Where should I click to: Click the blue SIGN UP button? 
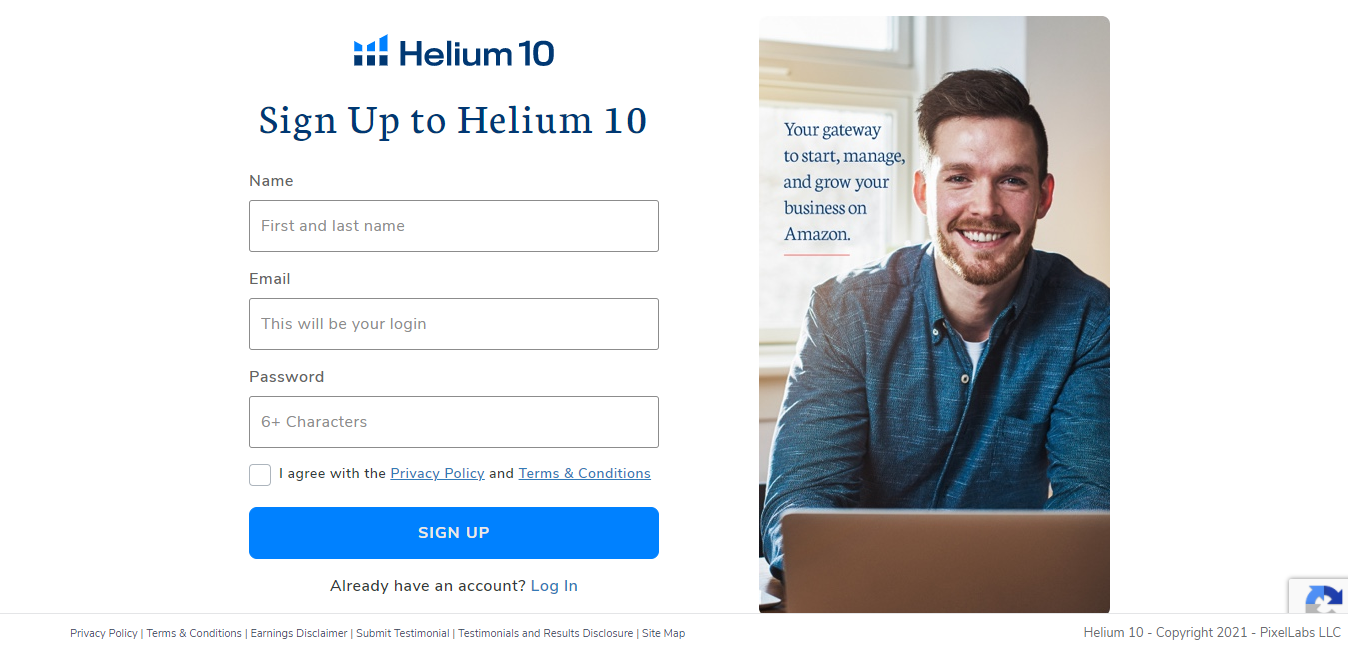(x=454, y=533)
